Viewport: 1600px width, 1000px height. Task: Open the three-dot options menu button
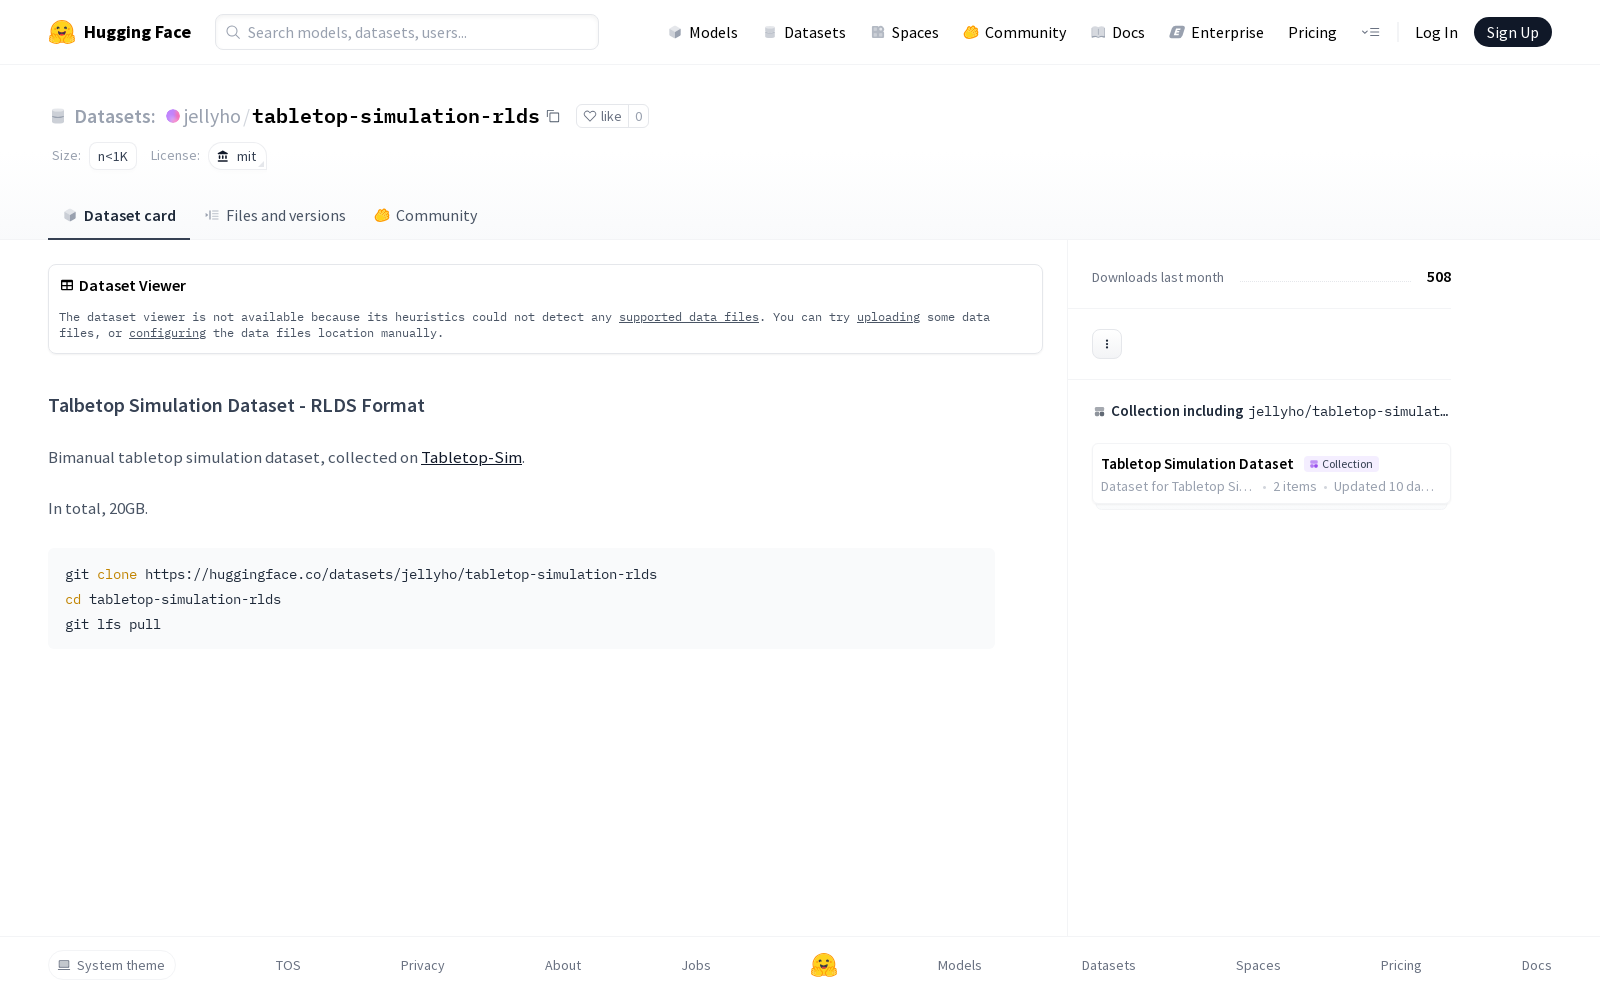click(x=1107, y=344)
